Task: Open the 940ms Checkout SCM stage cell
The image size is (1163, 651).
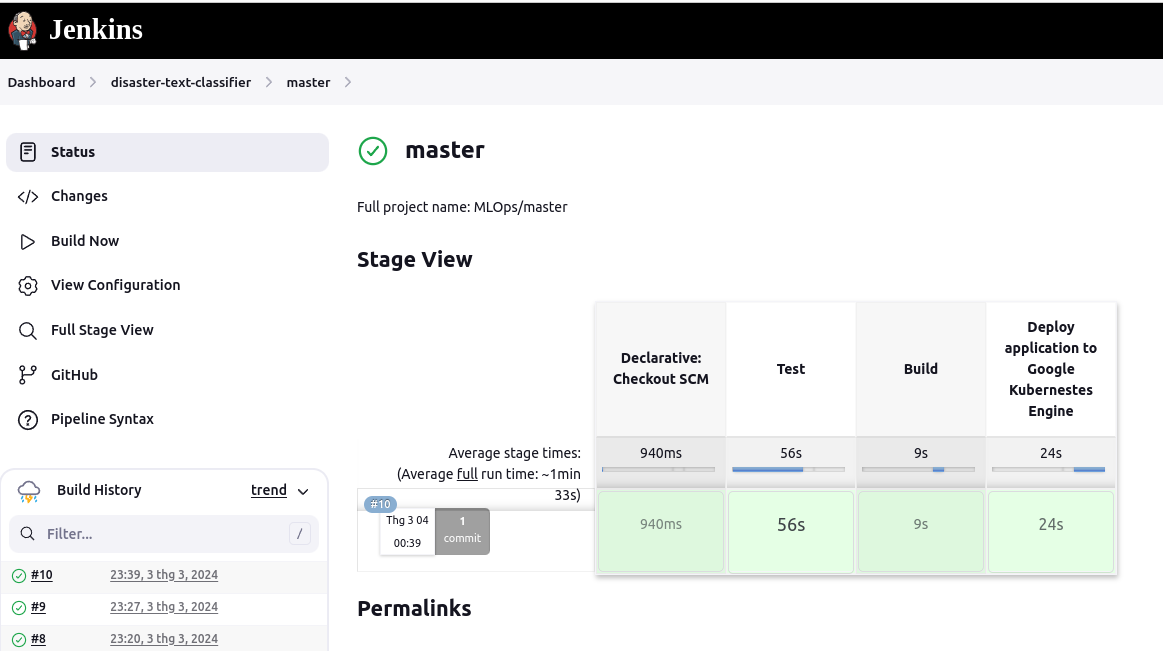Action: (x=661, y=532)
